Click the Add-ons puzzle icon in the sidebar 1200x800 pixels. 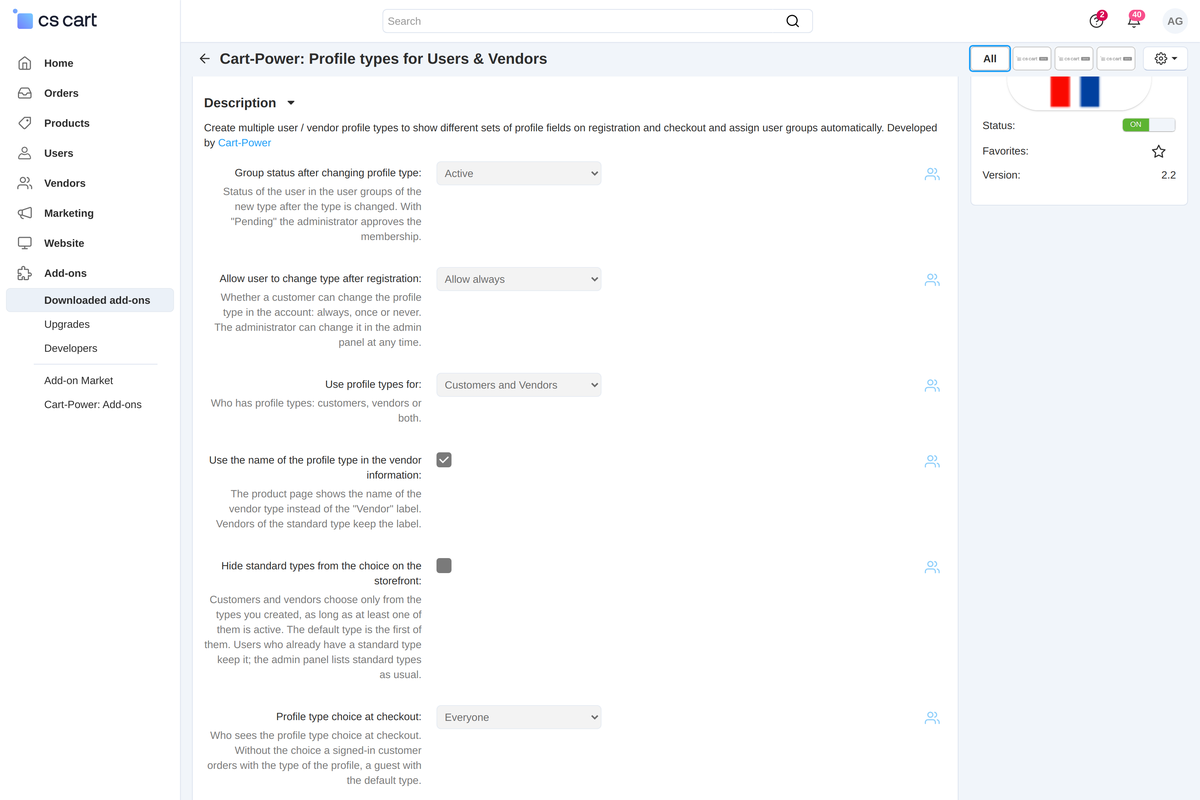[25, 273]
